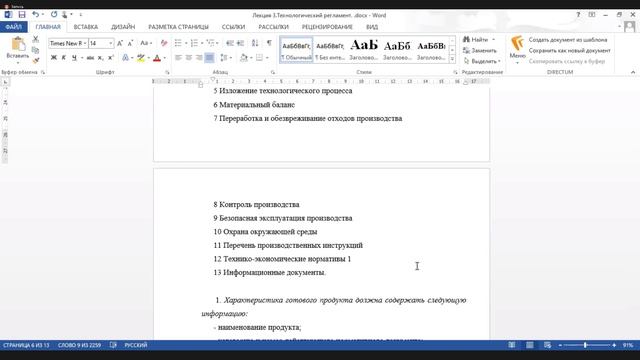Click РУССКИЙ language in status bar
Viewport: 640px width, 360px height.
coord(136,345)
